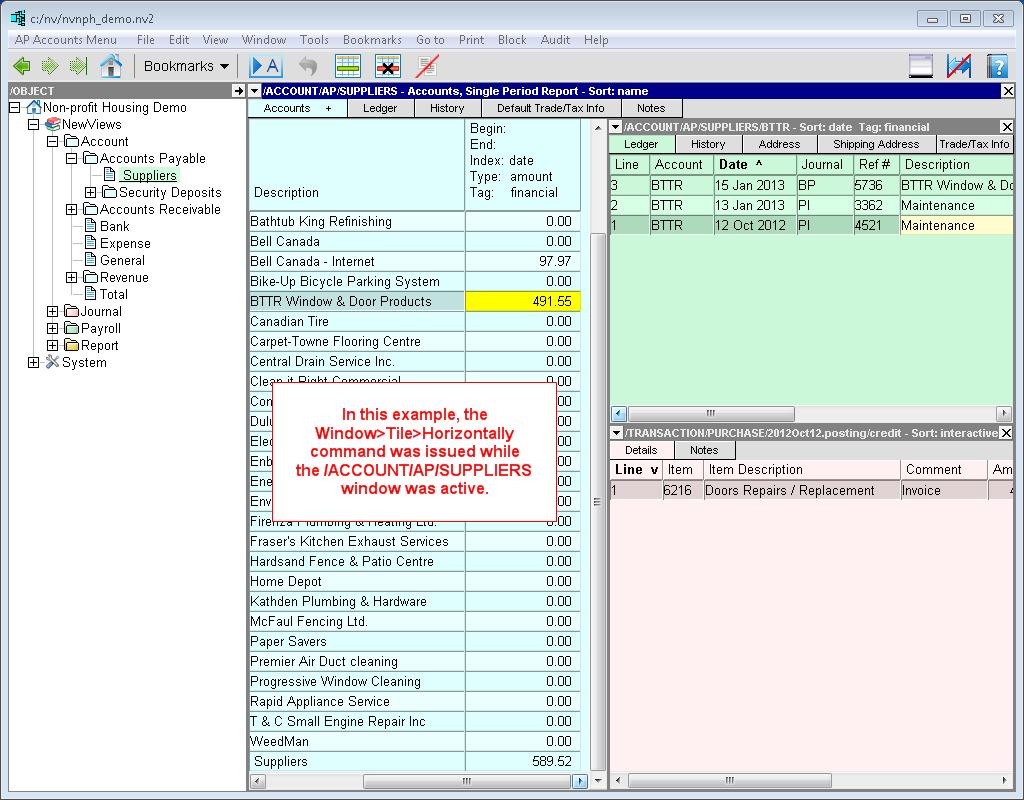Click the gray undo arrow icon
The height and width of the screenshot is (800, 1024).
click(308, 66)
